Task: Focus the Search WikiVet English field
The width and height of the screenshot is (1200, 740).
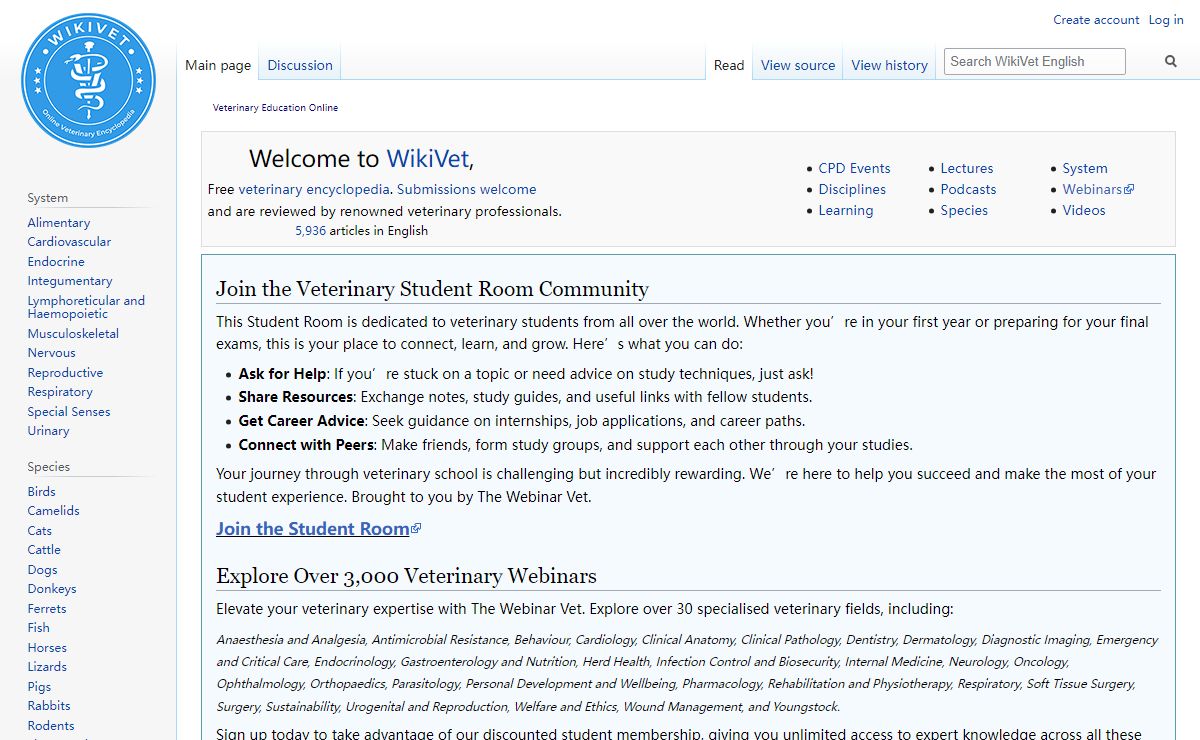Action: coord(1035,62)
